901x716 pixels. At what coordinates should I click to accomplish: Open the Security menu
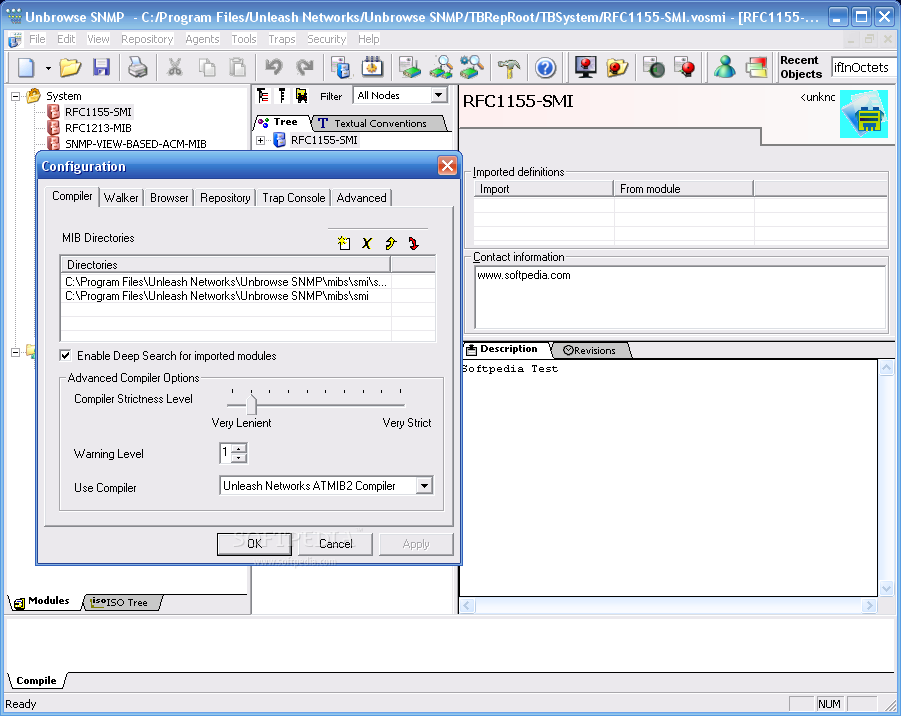[x=326, y=39]
